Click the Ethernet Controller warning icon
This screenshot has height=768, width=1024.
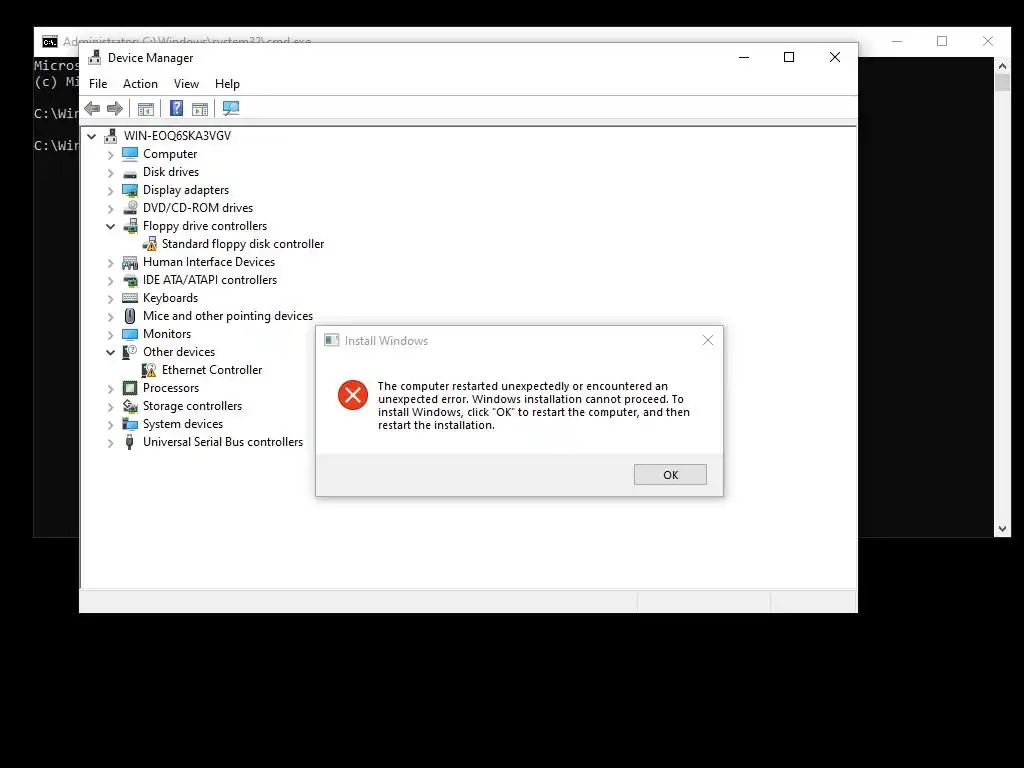tap(149, 370)
